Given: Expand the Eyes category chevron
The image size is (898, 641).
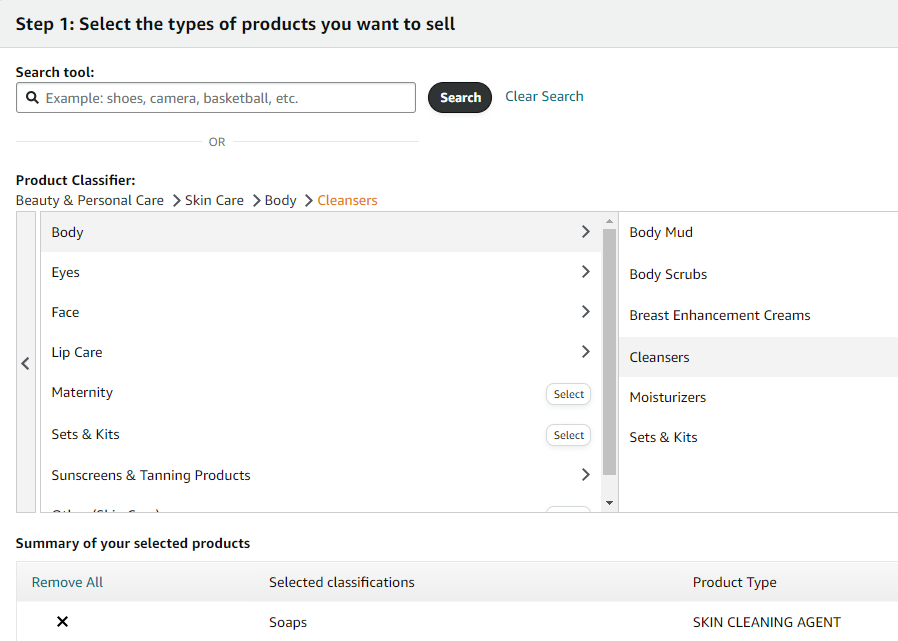Looking at the screenshot, I should point(585,272).
